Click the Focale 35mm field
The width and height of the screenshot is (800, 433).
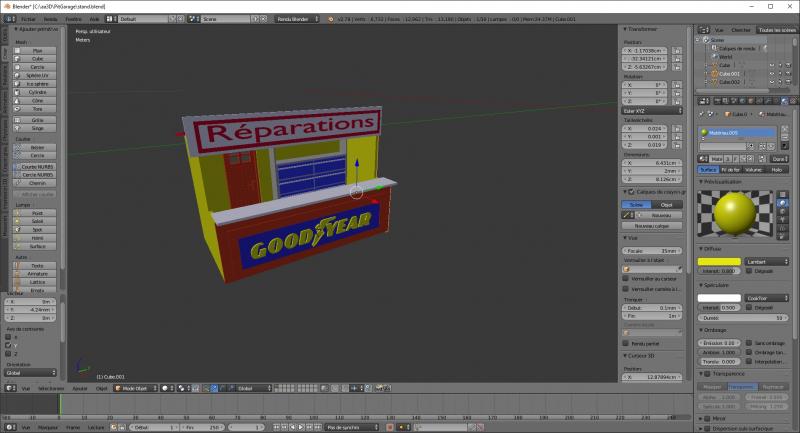tap(654, 250)
